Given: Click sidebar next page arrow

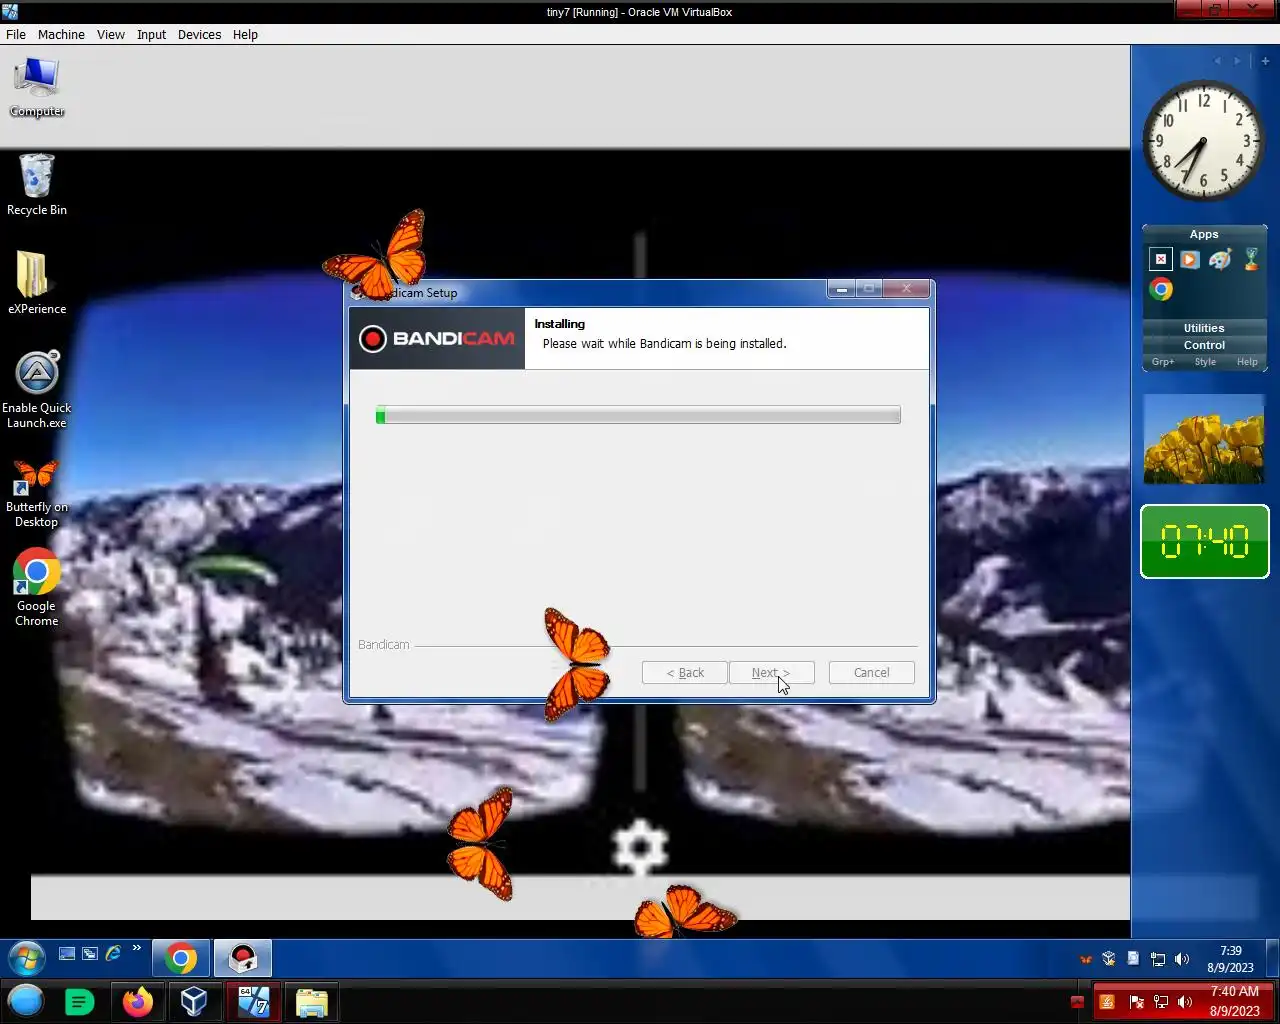Looking at the screenshot, I should click(1237, 61).
